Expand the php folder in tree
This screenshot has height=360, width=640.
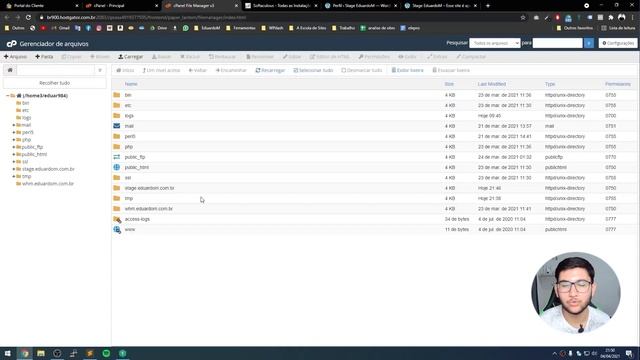pyautogui.click(x=14, y=140)
